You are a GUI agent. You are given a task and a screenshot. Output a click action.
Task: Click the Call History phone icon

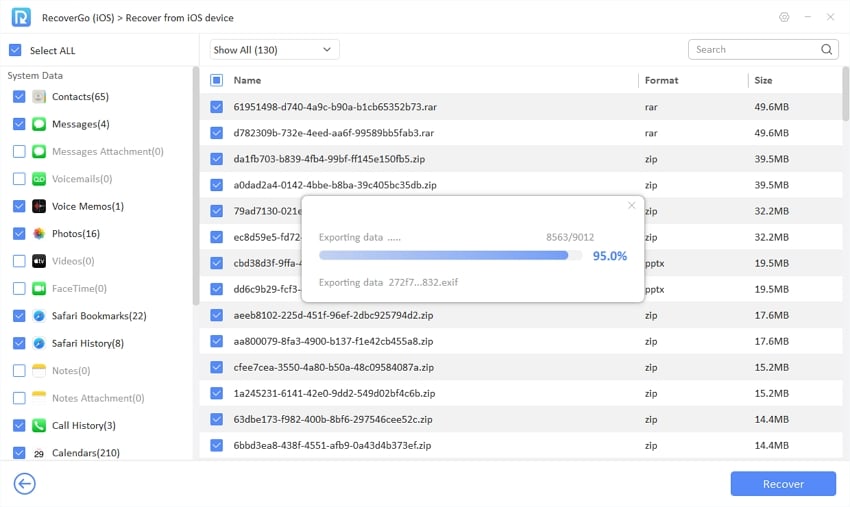coord(39,425)
